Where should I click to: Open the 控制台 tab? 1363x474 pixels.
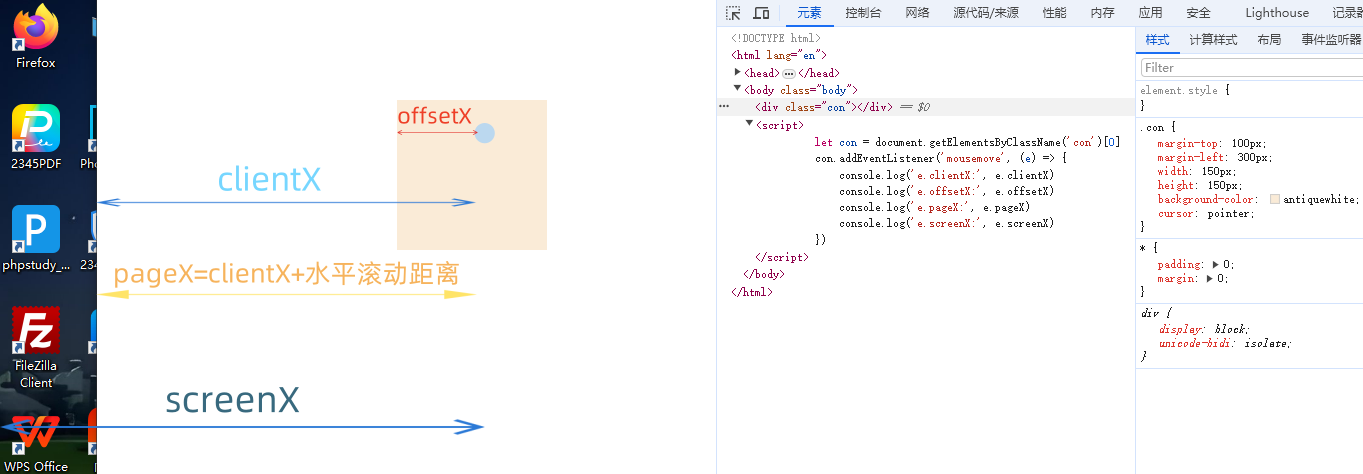pyautogui.click(x=863, y=13)
